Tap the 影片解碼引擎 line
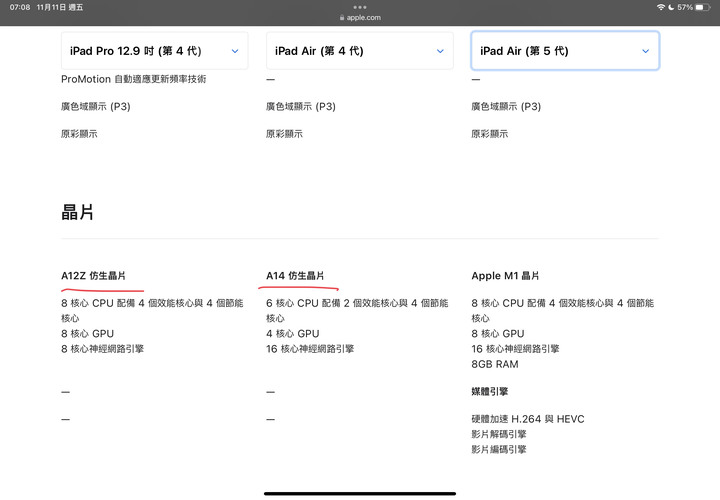Screen dimensions: 720x500 pyautogui.click(x=499, y=434)
